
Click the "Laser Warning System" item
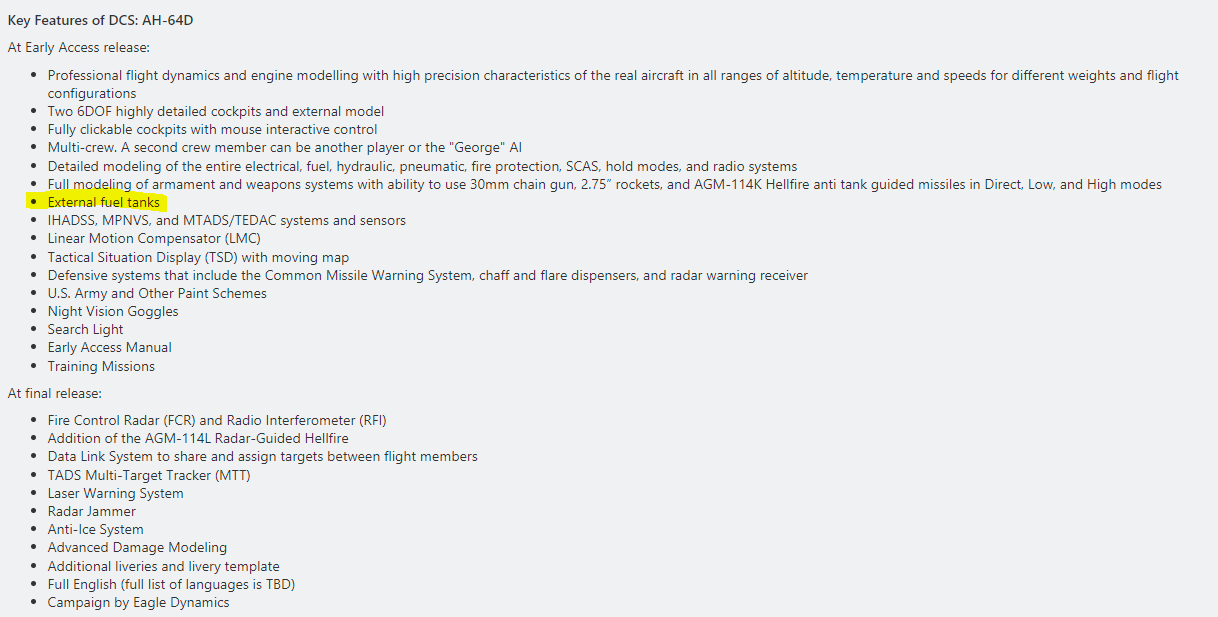(116, 493)
